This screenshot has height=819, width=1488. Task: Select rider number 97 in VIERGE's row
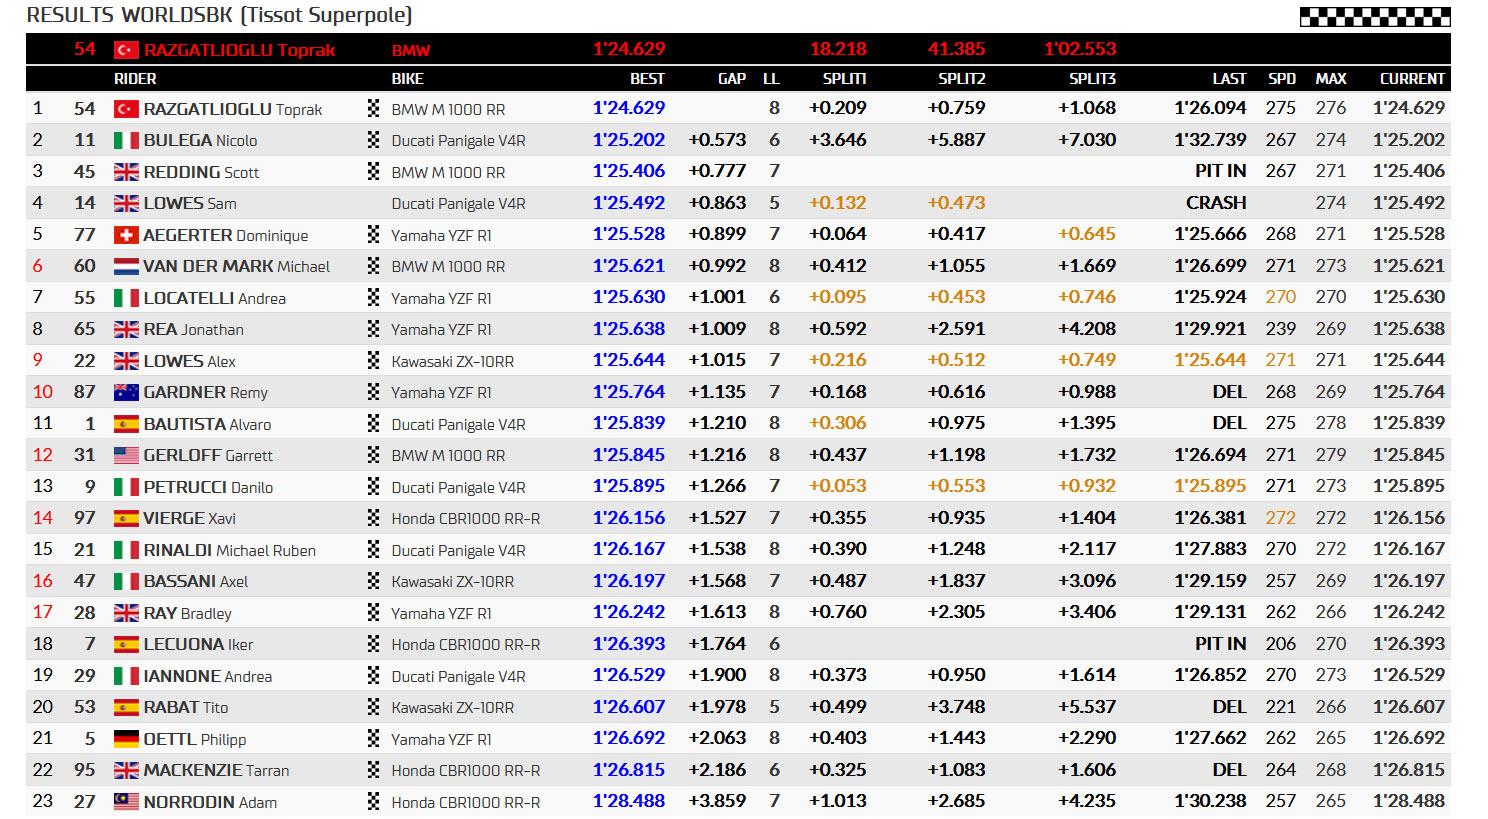pyautogui.click(x=85, y=518)
